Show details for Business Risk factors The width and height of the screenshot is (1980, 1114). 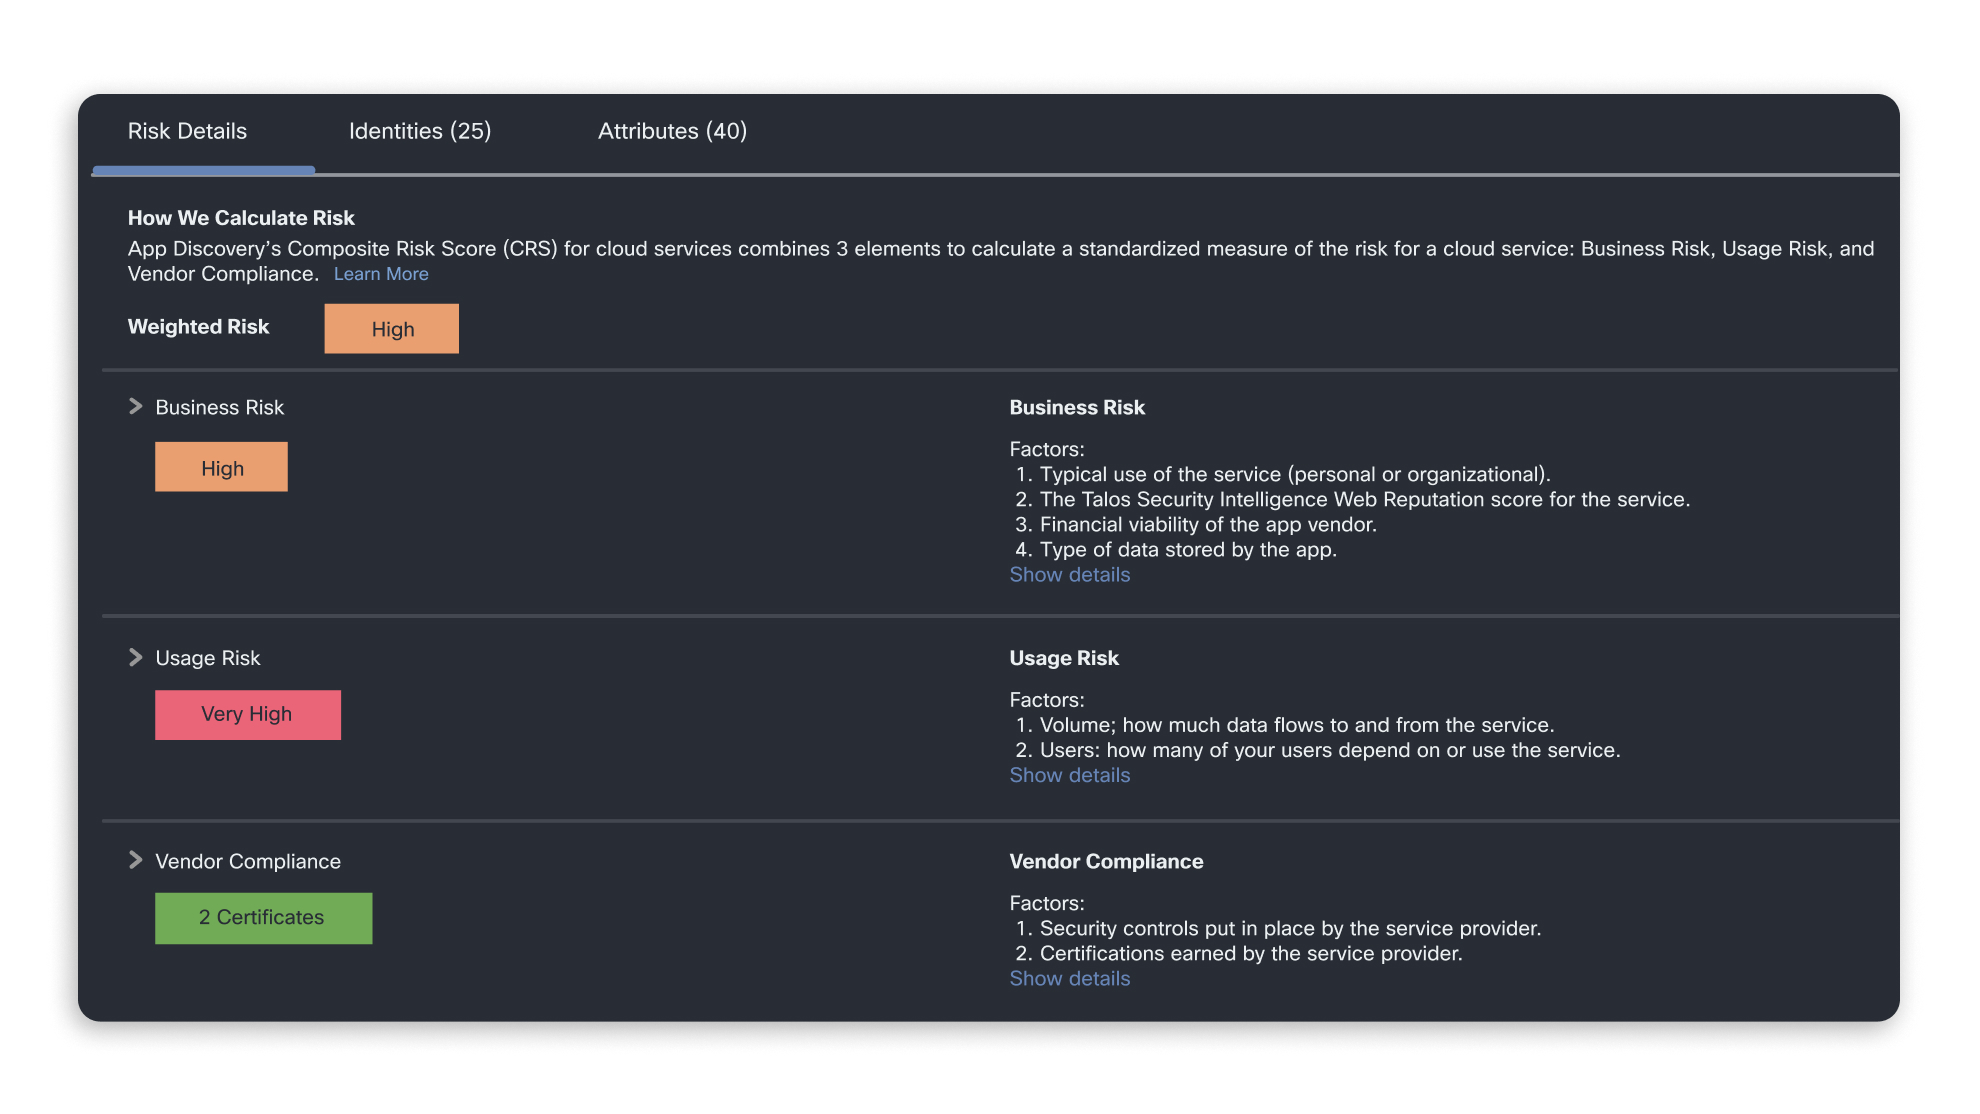pyautogui.click(x=1069, y=575)
